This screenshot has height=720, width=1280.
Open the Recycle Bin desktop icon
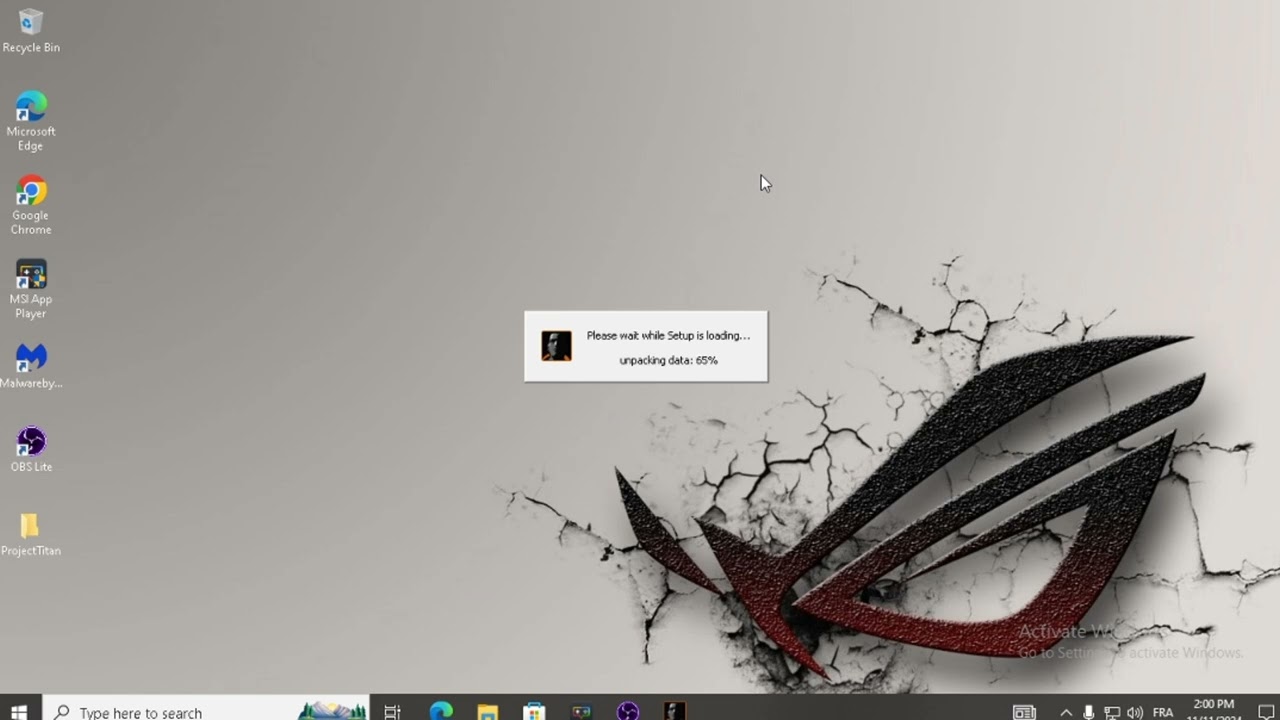click(x=31, y=30)
